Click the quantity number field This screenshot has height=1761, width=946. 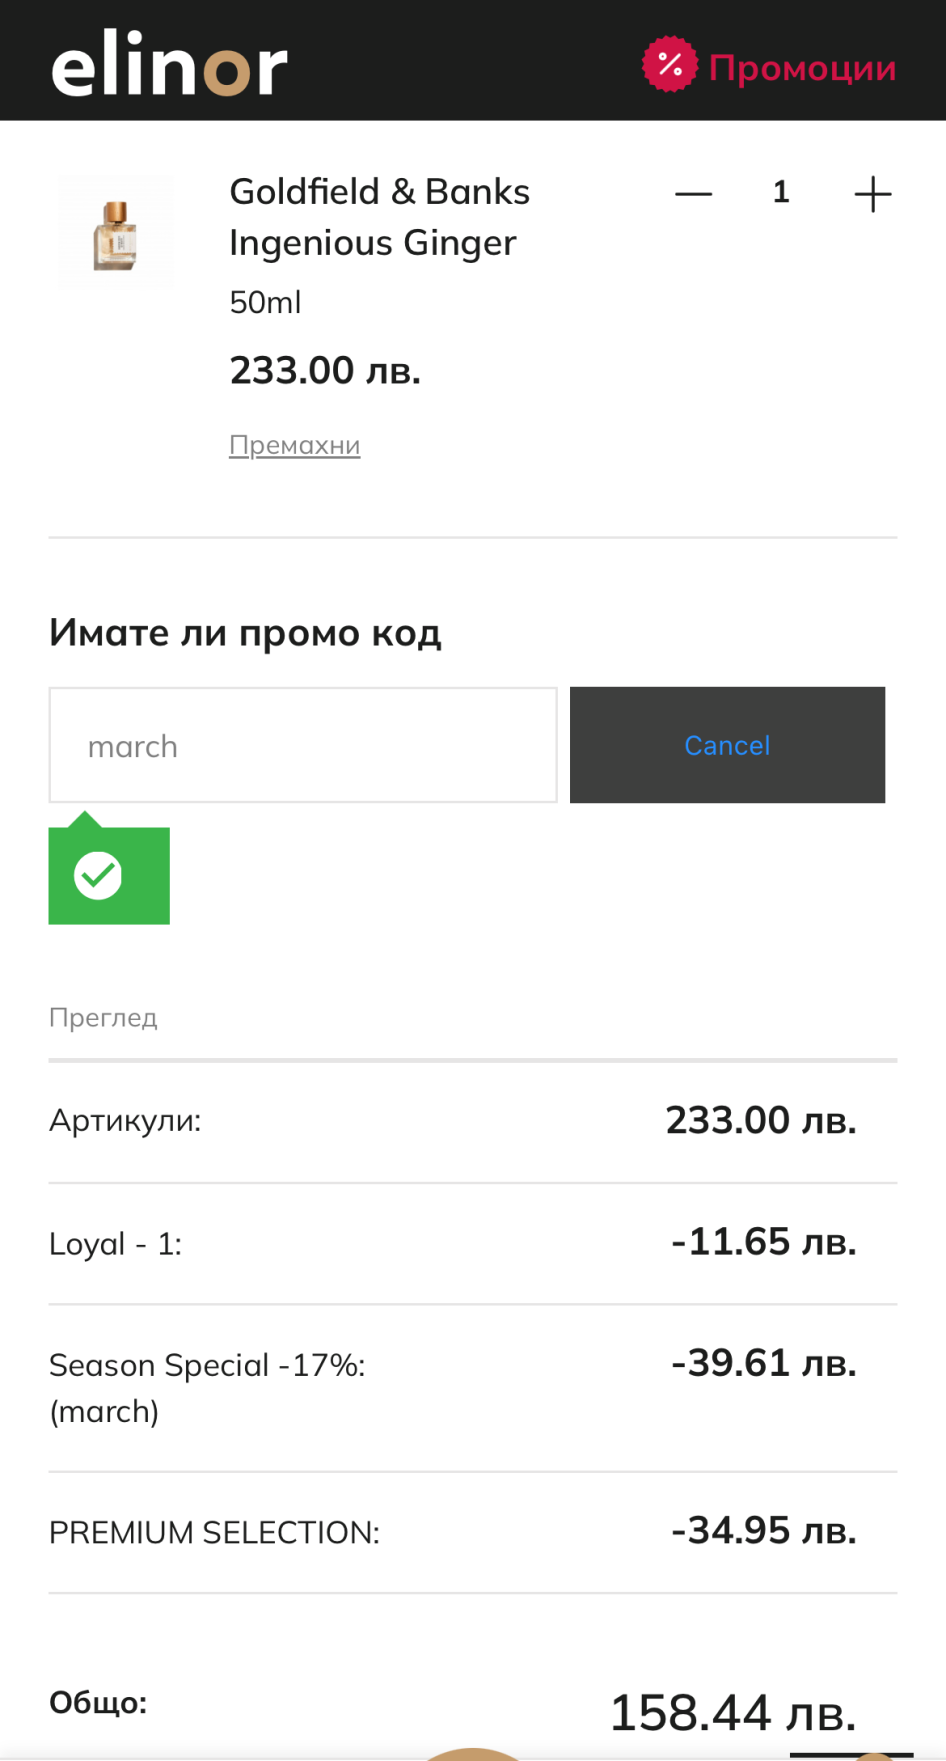tap(781, 192)
